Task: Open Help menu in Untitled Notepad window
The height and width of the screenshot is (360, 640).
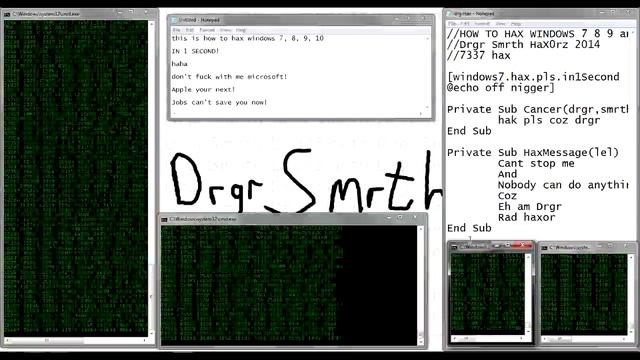Action: pos(241,30)
